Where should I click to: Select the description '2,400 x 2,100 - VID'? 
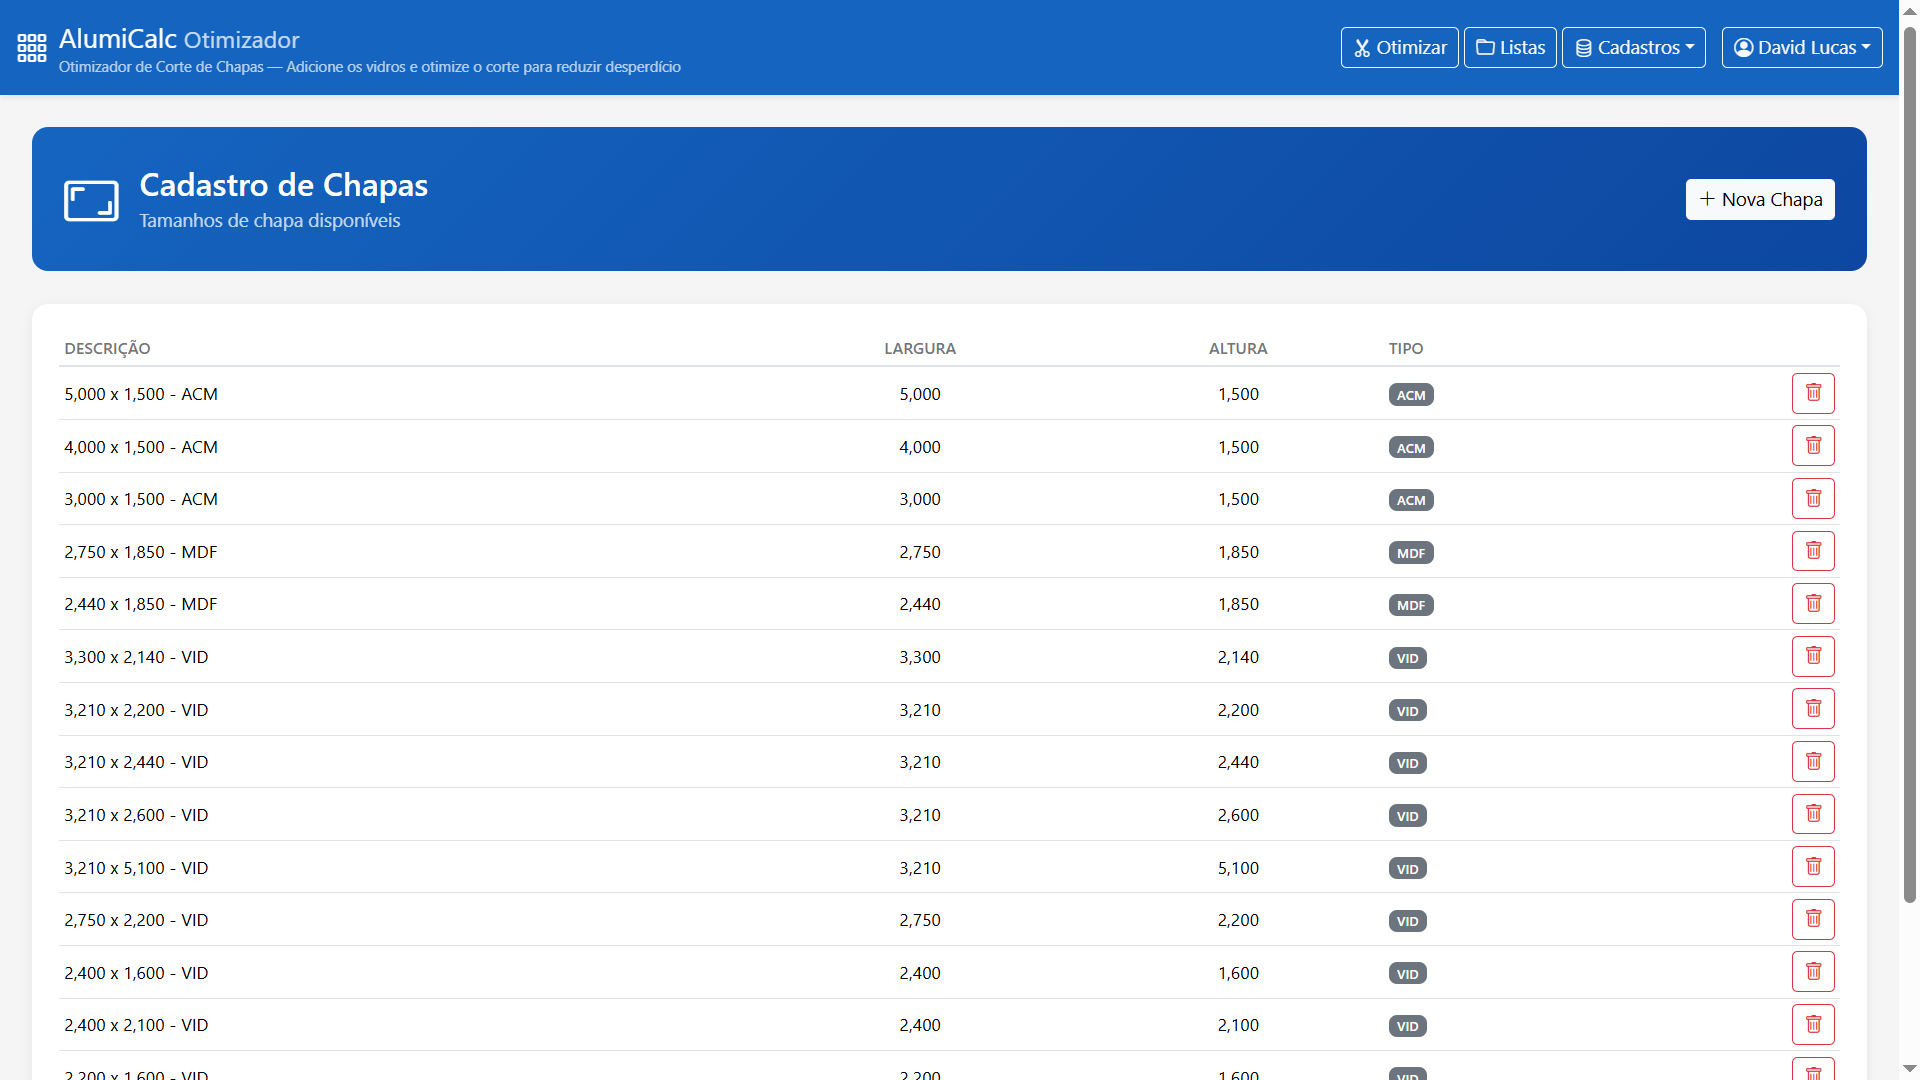click(136, 1025)
